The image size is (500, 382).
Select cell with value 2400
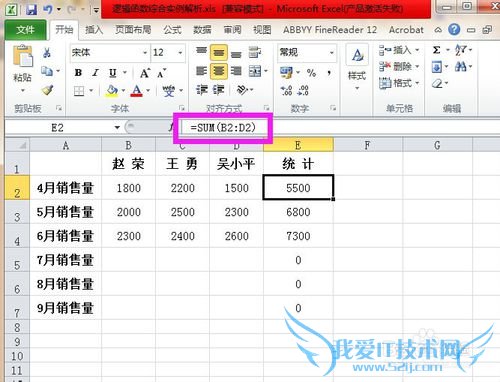182,236
